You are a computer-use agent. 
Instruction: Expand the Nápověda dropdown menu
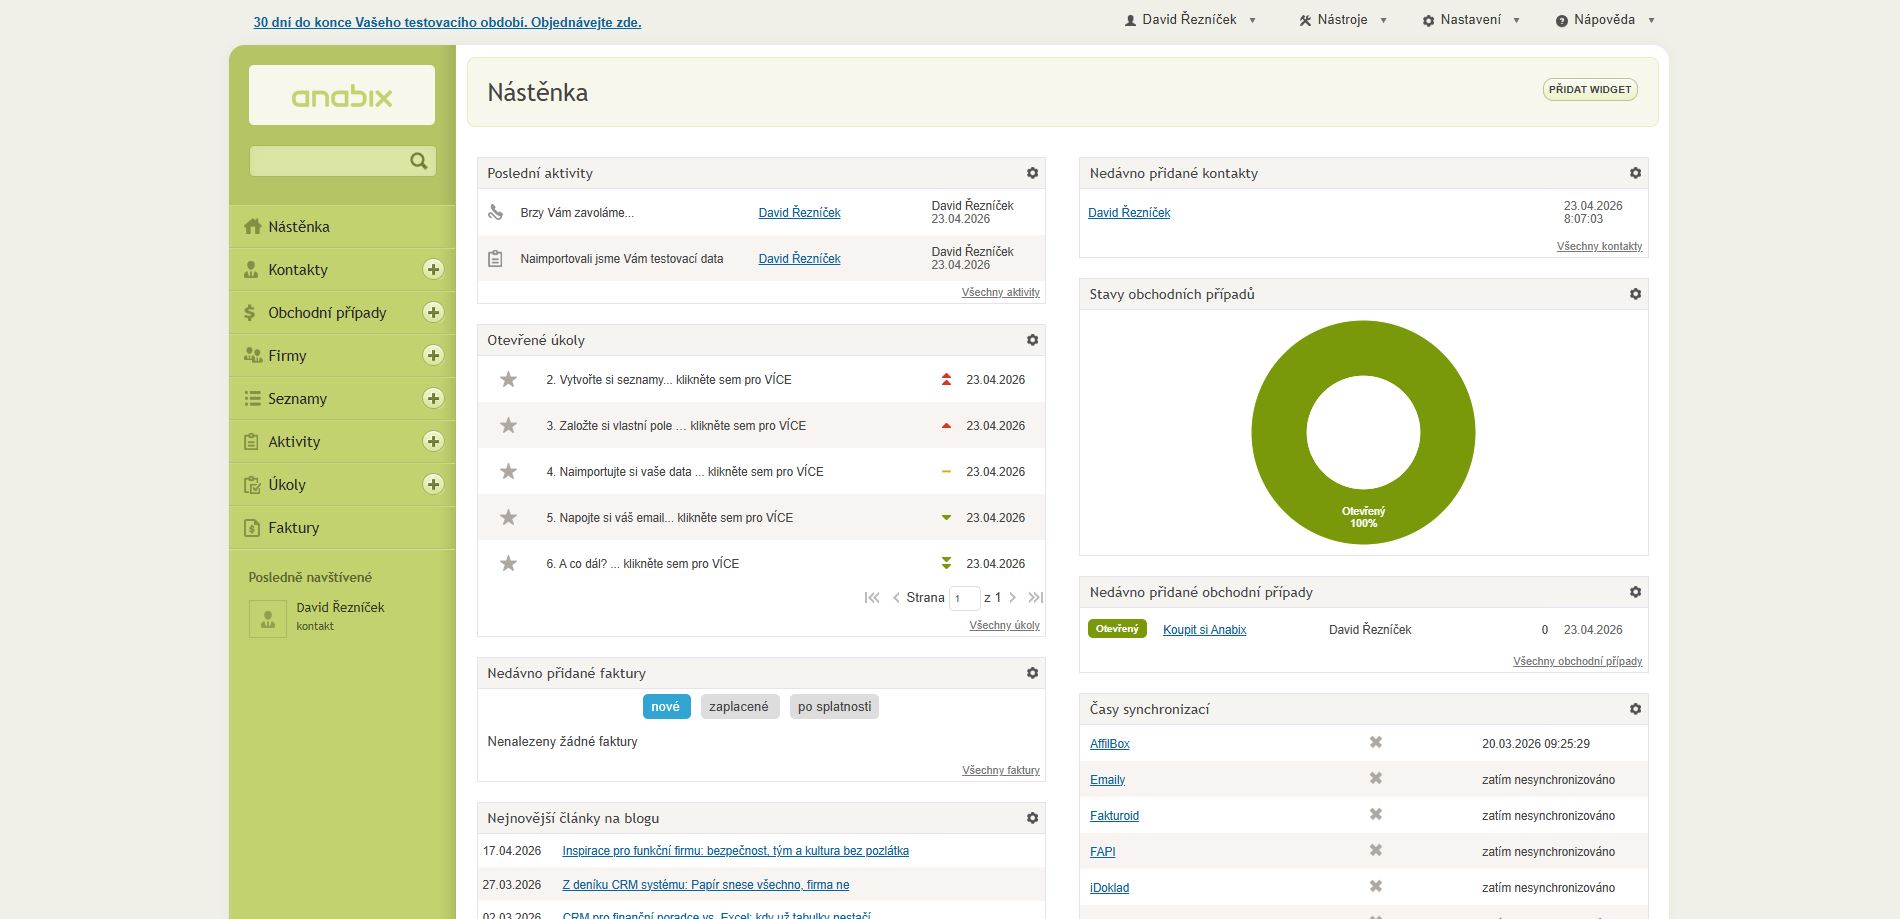pyautogui.click(x=1605, y=20)
